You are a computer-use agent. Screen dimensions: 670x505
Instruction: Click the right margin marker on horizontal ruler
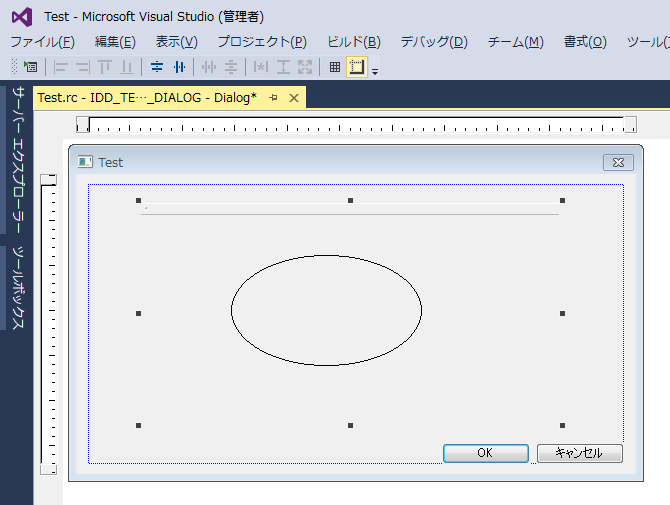tap(630, 124)
